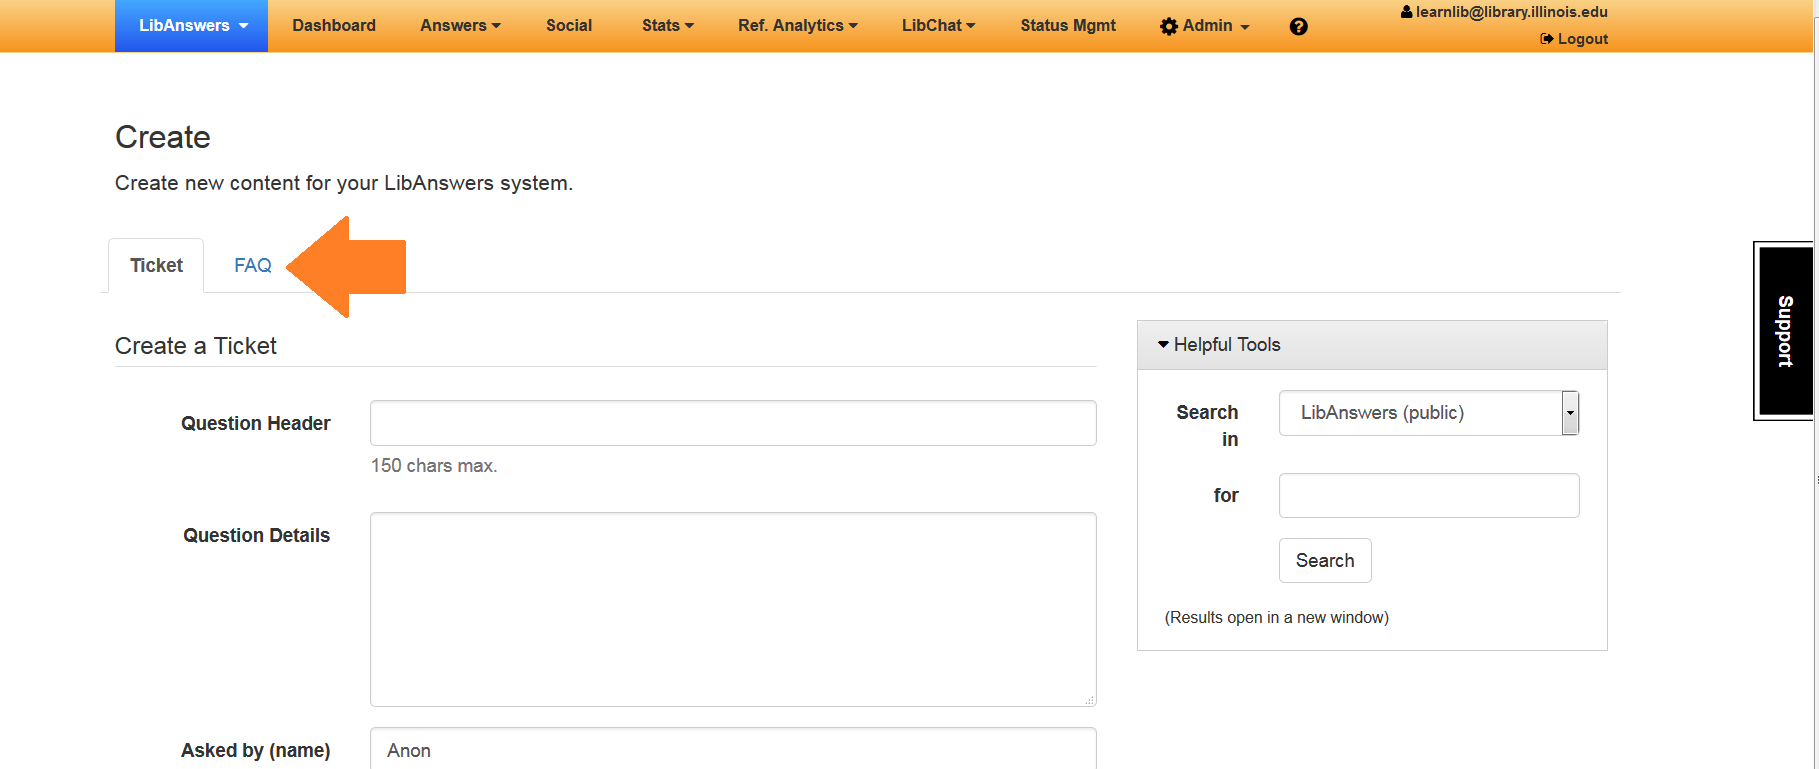
Task: Expand the Stats menu
Action: point(667,26)
